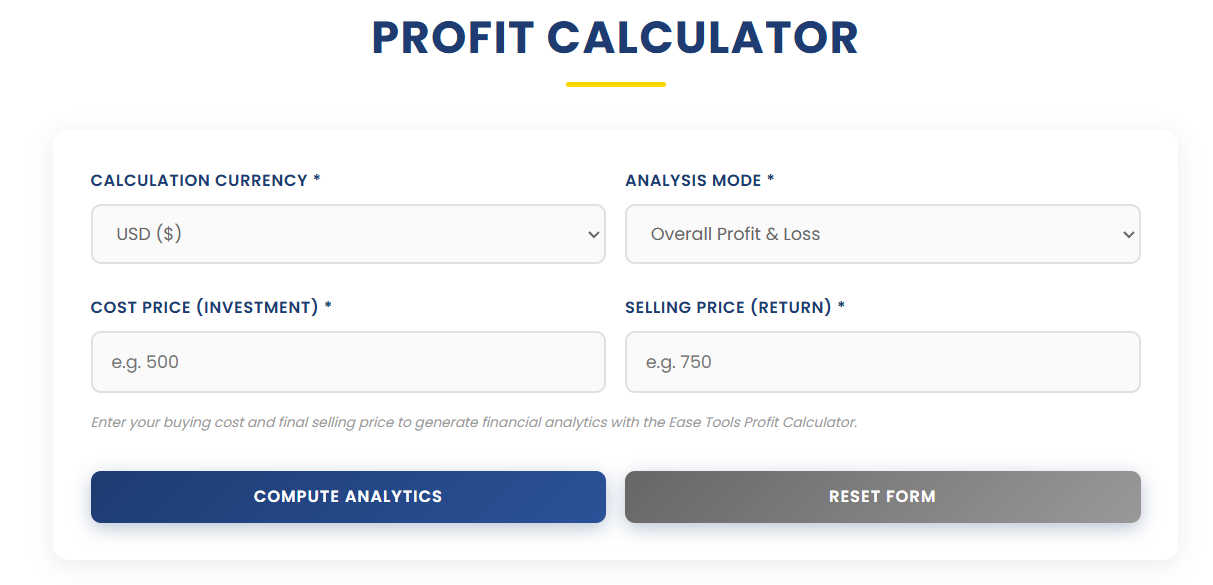Click the yellow divider under the title

point(616,85)
